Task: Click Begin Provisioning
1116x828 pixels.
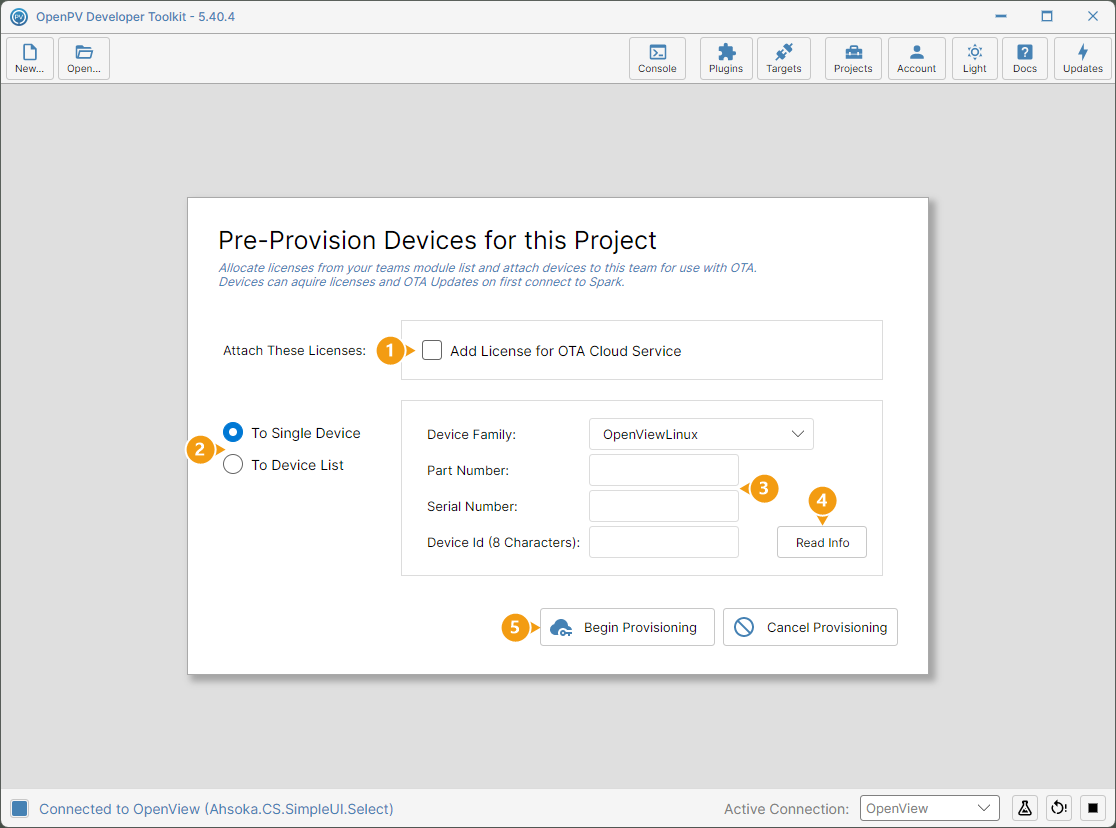Action: coord(627,627)
